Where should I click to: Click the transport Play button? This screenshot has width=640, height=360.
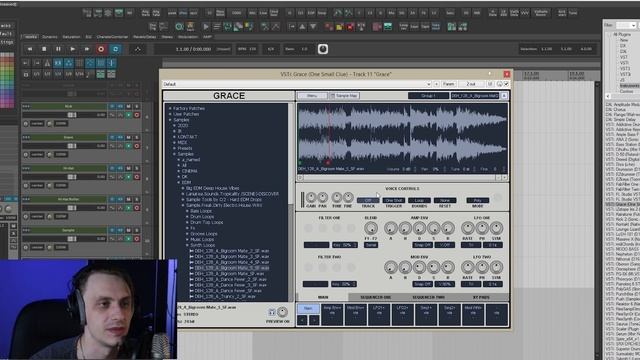point(73,49)
